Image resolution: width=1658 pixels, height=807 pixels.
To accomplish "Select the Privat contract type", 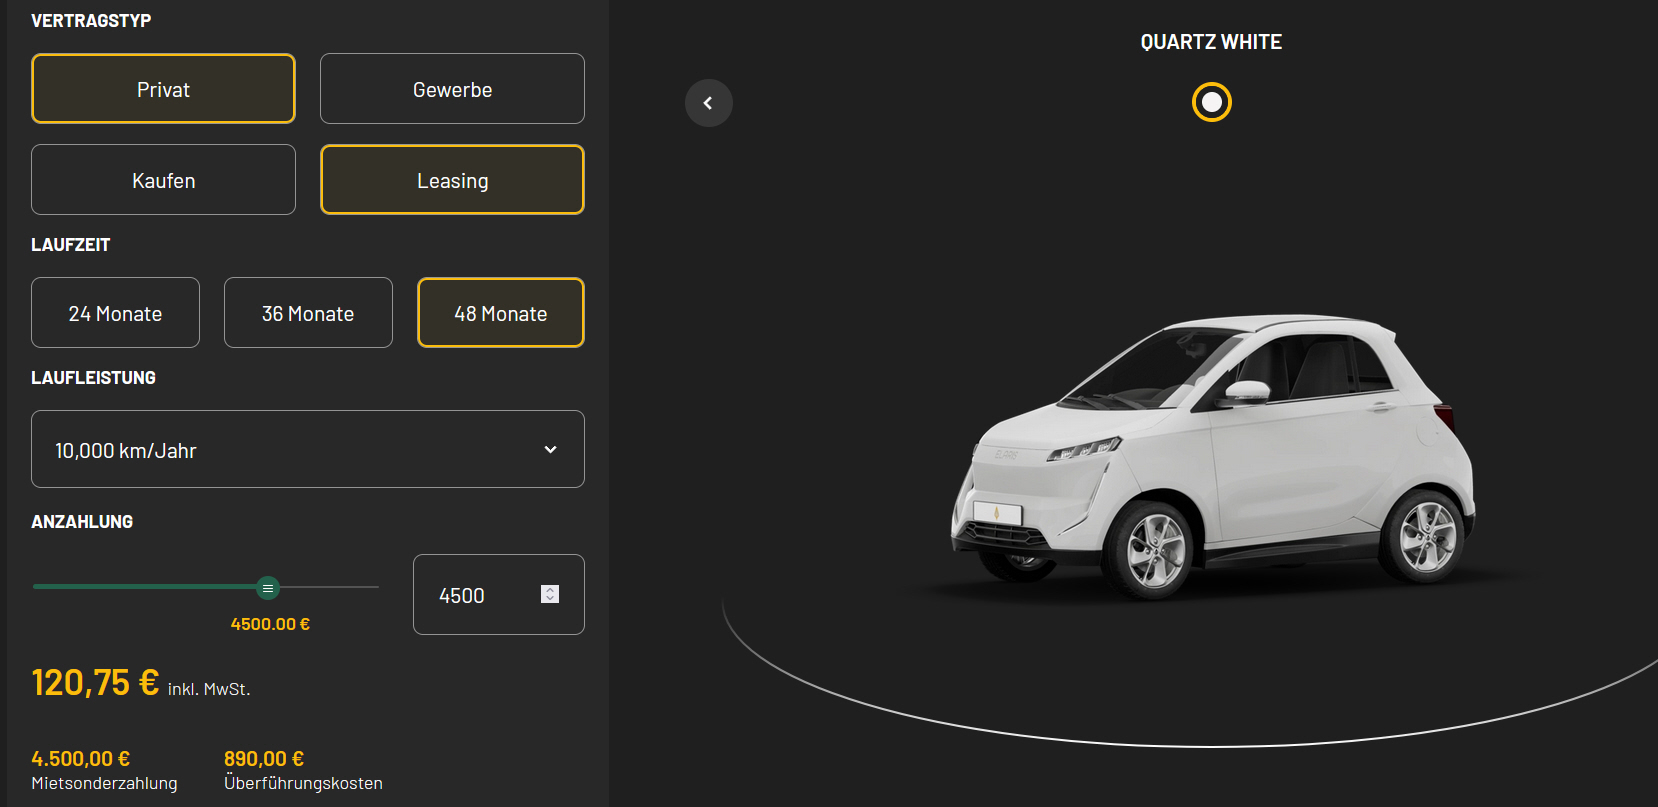I will 163,89.
